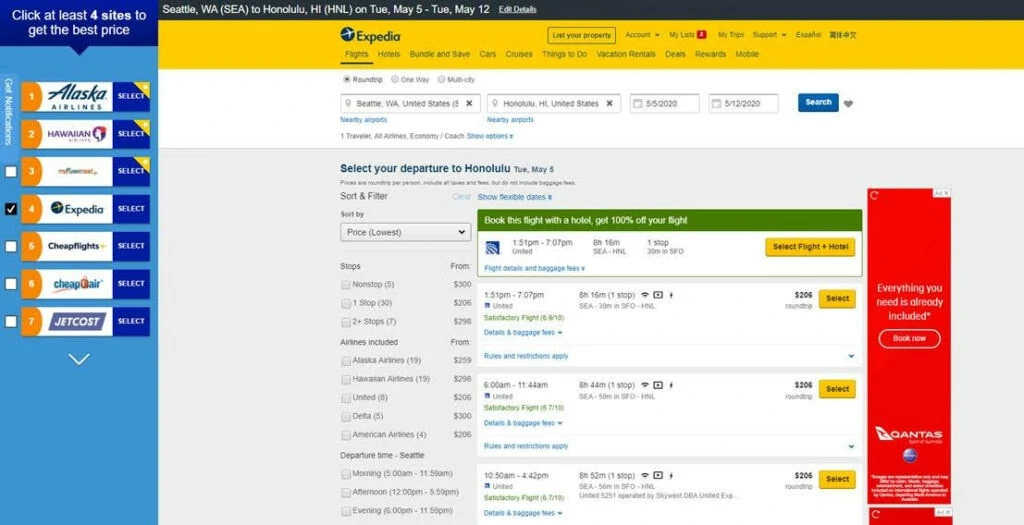
Task: Click the Jetcost logo tile
Action: click(x=77, y=321)
